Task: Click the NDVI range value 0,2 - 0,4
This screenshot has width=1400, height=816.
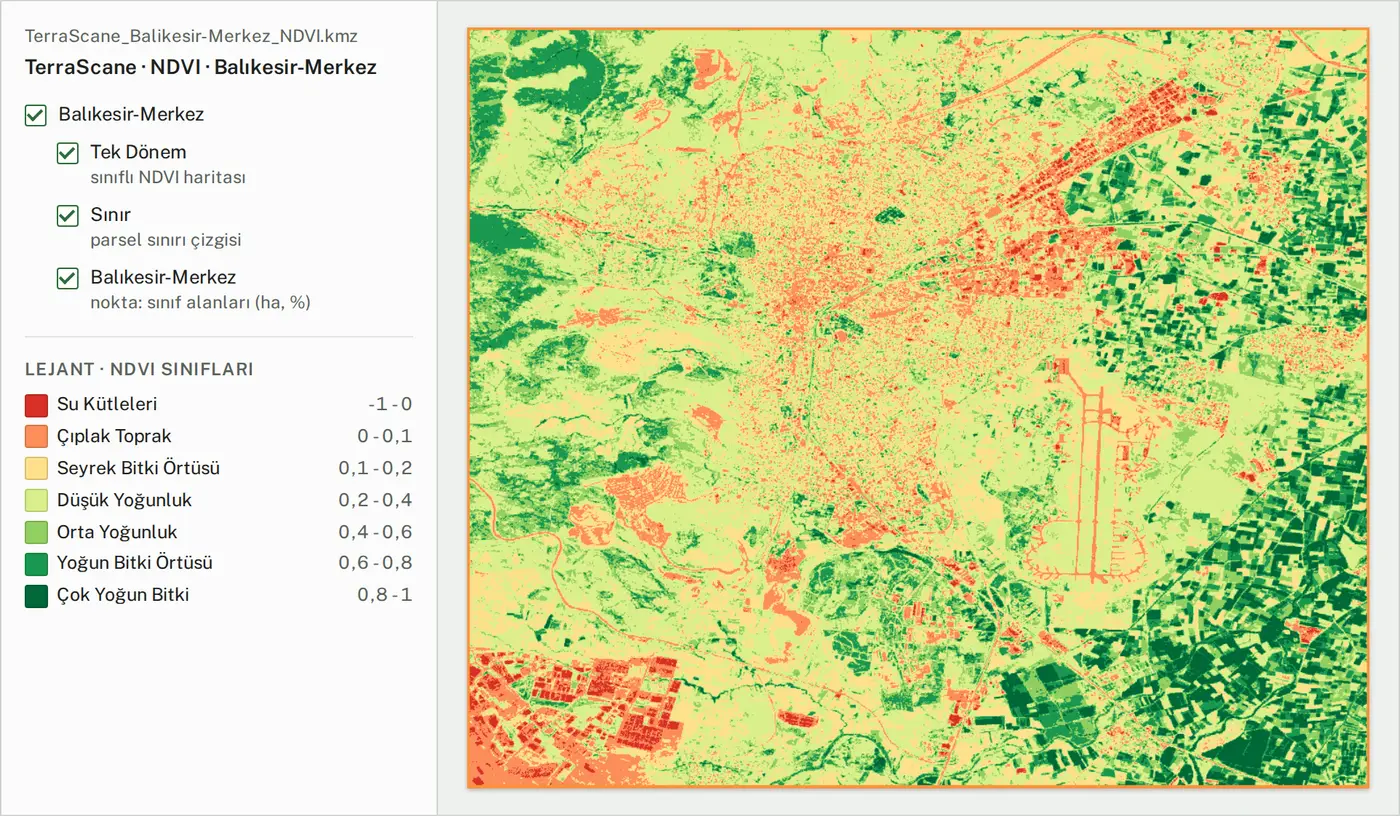Action: [375, 500]
